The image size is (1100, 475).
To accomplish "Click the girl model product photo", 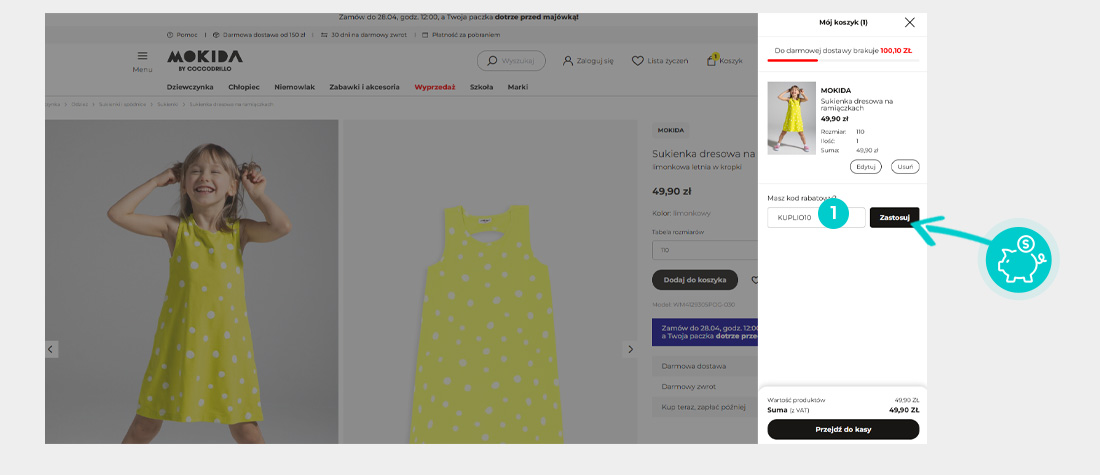I will pos(192,281).
